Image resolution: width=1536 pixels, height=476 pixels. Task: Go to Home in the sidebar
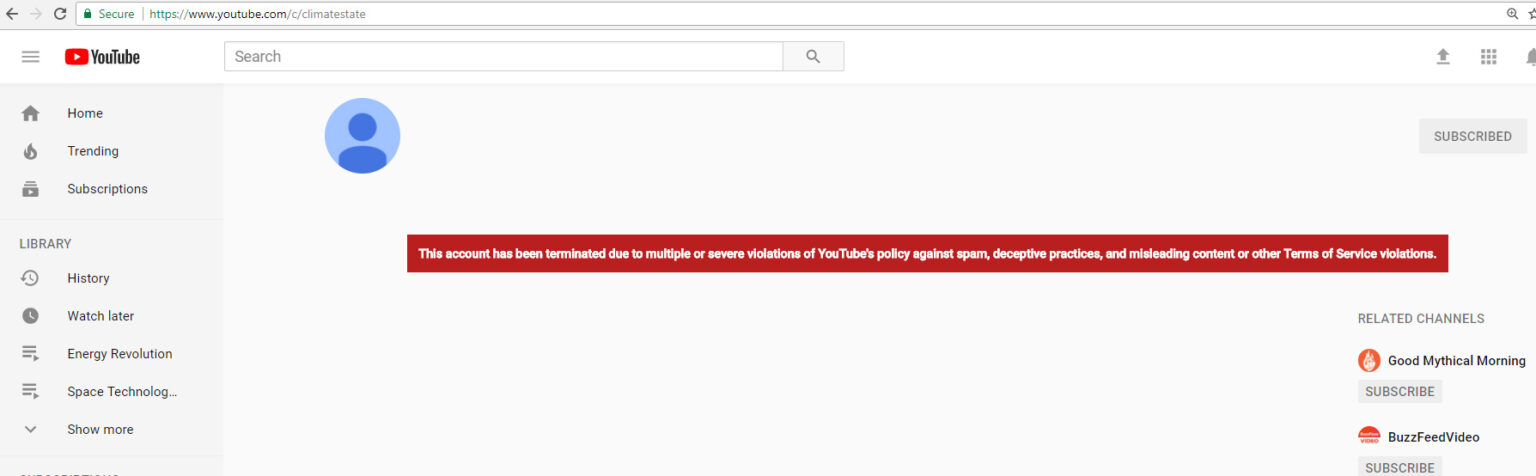[85, 113]
